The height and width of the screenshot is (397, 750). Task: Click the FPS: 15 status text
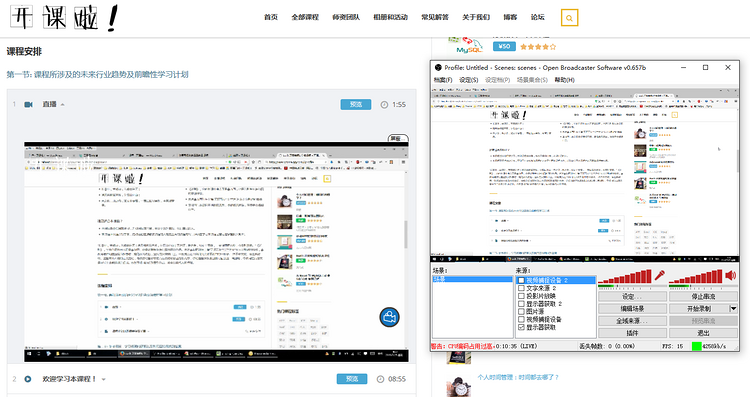pyautogui.click(x=673, y=346)
